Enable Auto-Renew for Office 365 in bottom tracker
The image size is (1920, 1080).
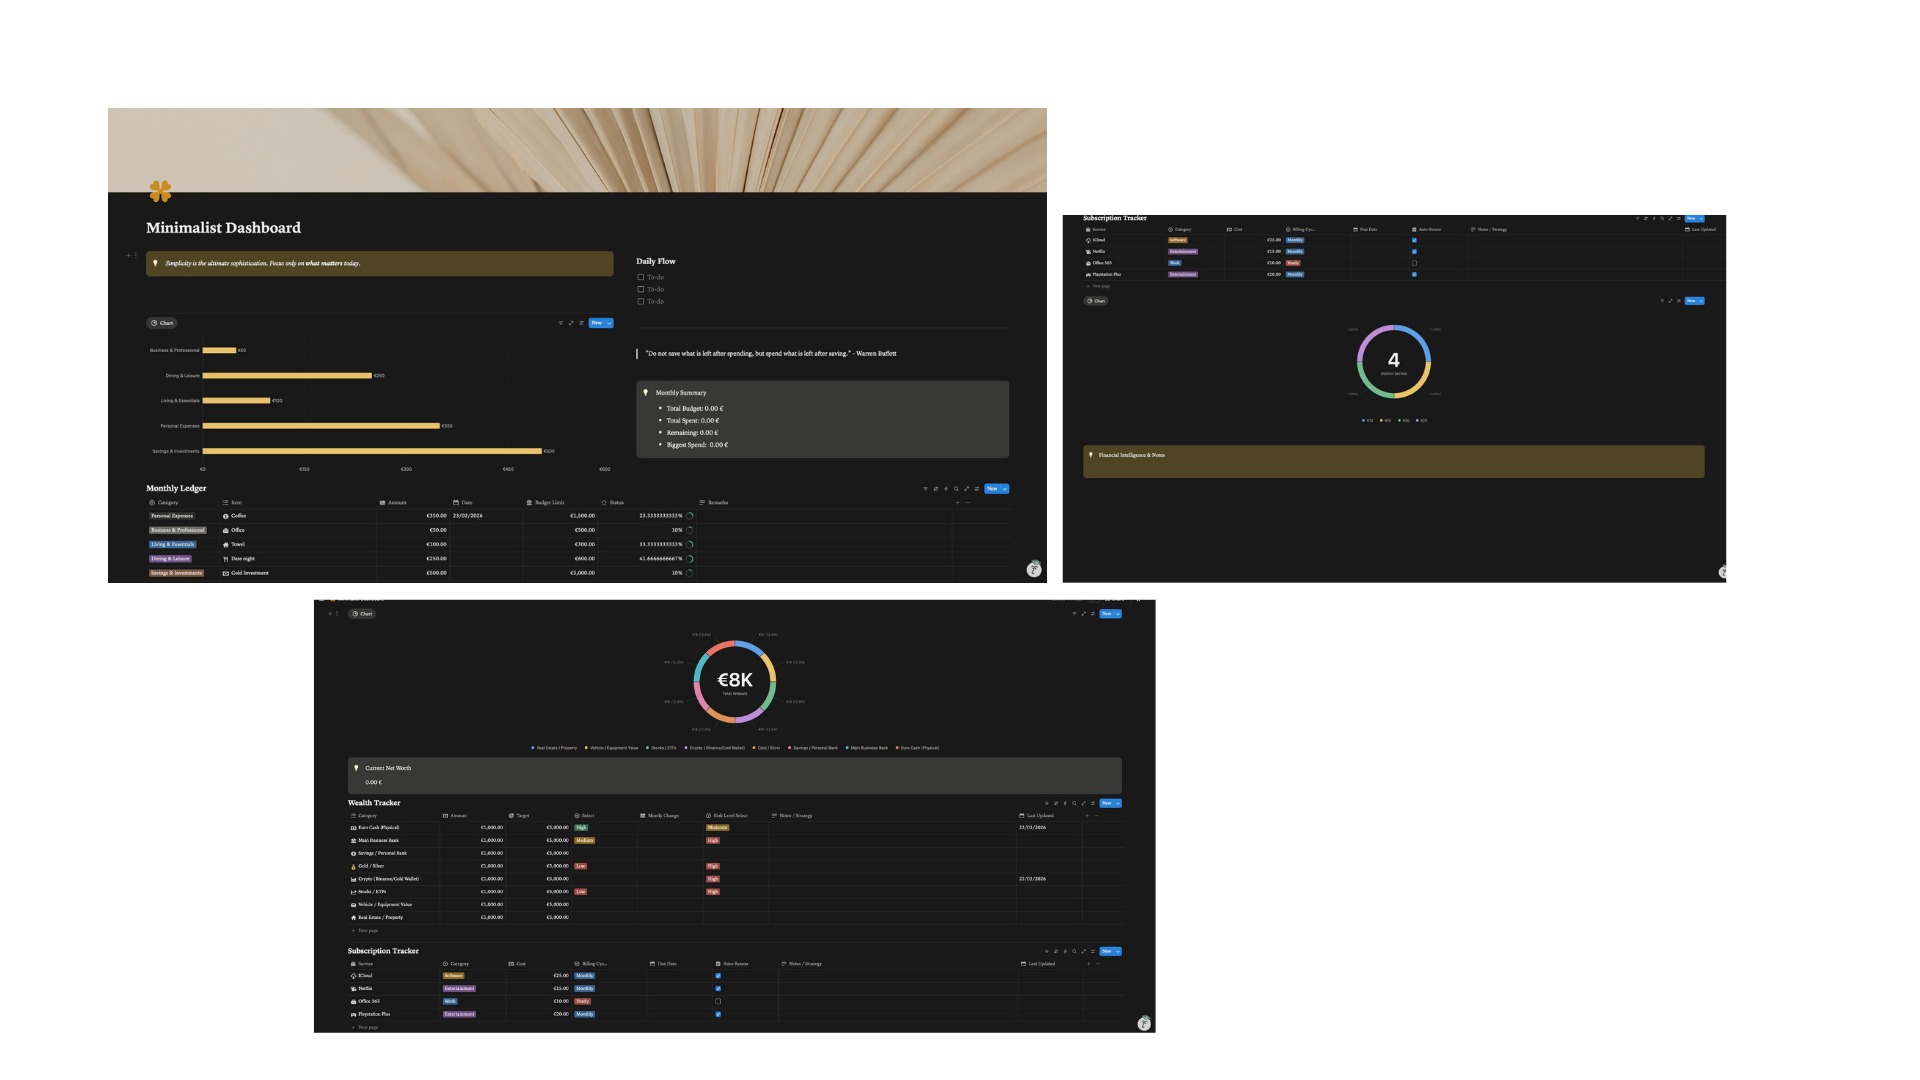click(718, 1001)
